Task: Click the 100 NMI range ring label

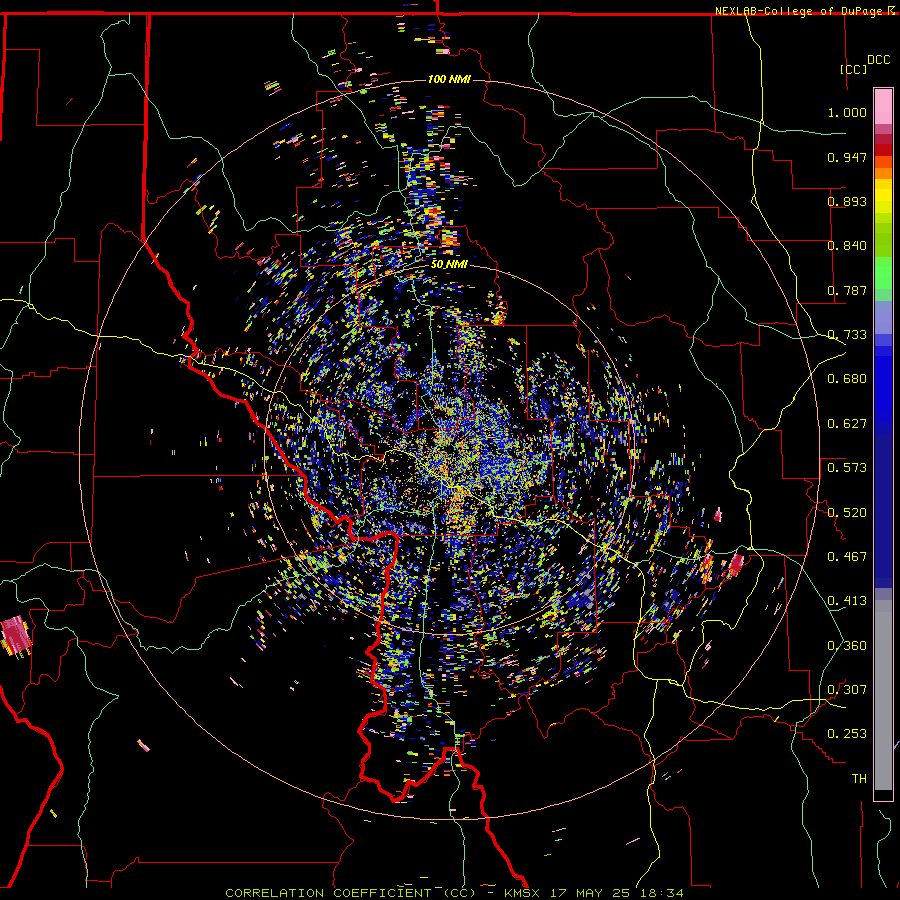Action: (449, 79)
